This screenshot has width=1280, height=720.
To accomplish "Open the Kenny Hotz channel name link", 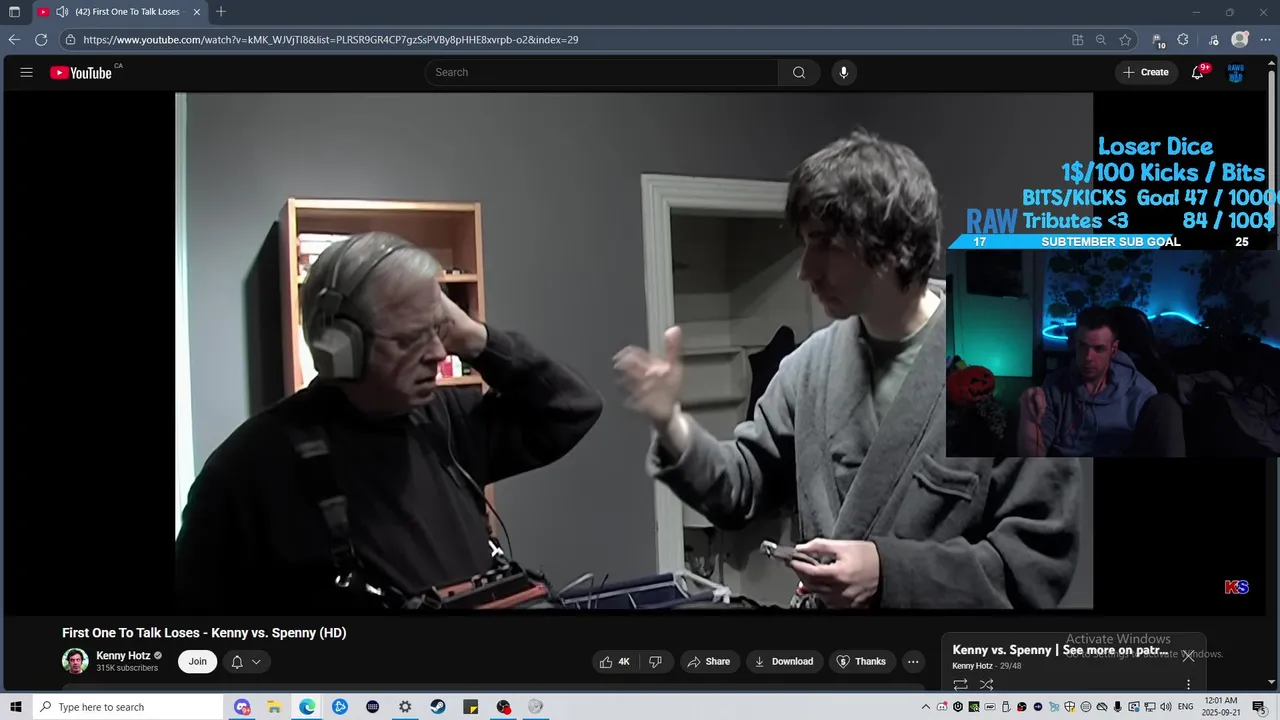I will [x=123, y=656].
